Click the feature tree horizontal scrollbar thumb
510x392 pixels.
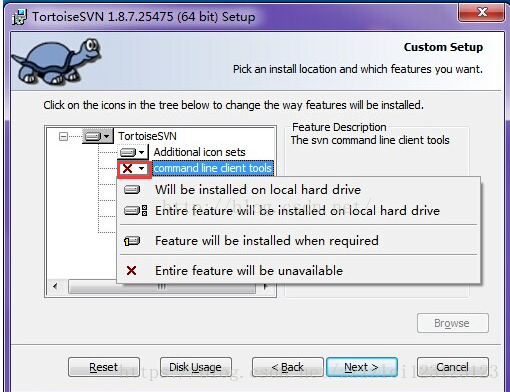pyautogui.click(x=162, y=287)
